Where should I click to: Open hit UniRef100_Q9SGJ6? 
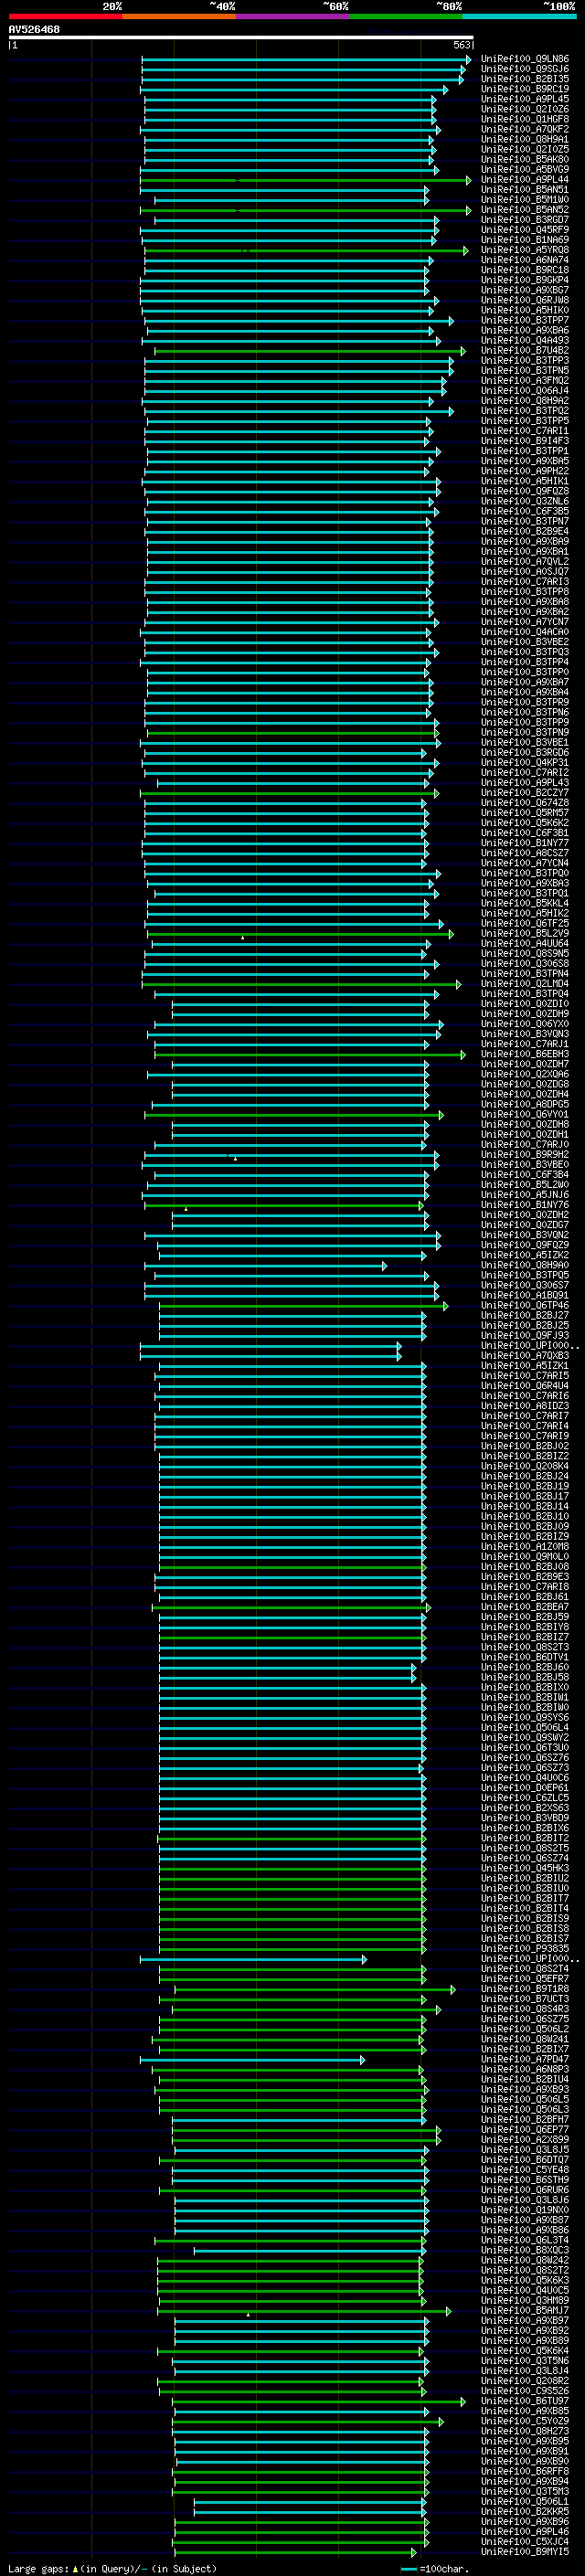525,69
